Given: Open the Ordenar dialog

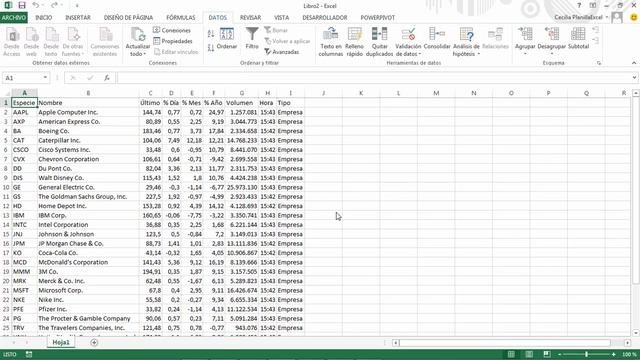Looking at the screenshot, I should [x=227, y=39].
